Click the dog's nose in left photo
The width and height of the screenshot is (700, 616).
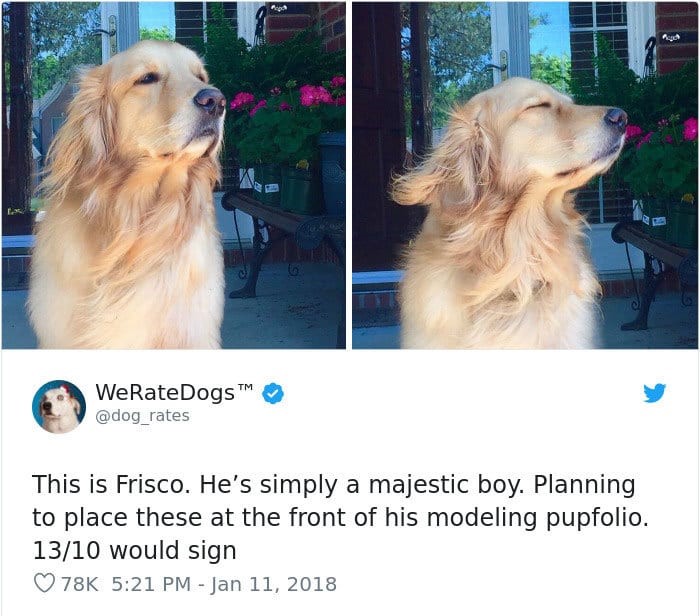[x=210, y=100]
